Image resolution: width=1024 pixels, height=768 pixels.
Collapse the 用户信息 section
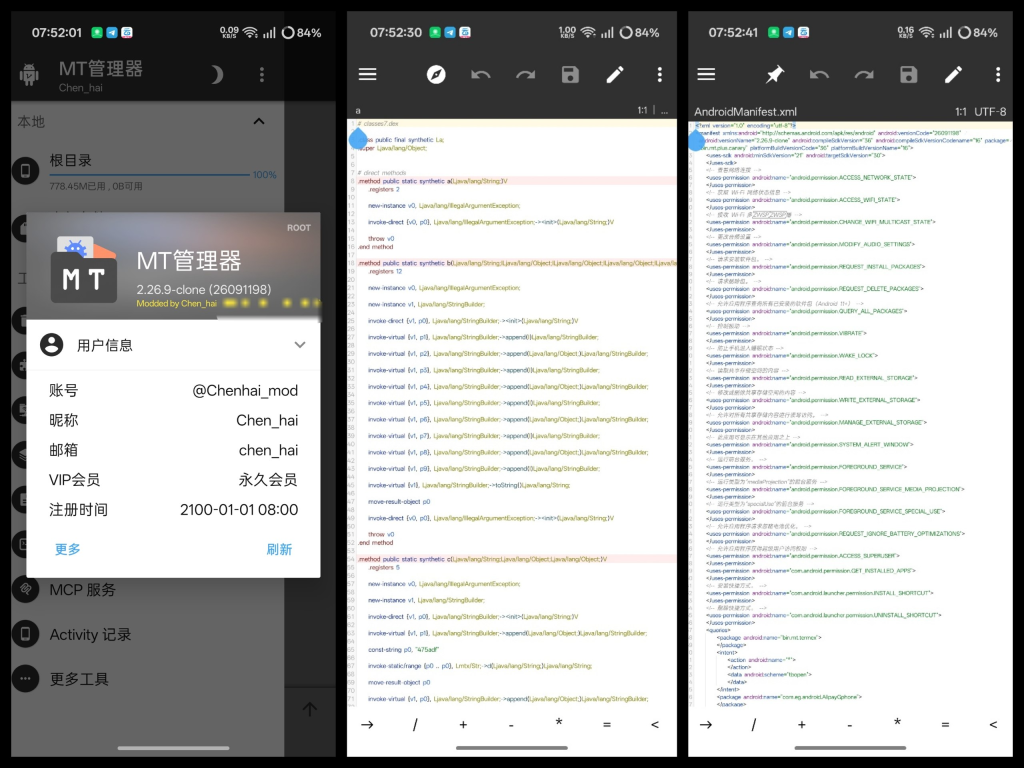coord(300,345)
